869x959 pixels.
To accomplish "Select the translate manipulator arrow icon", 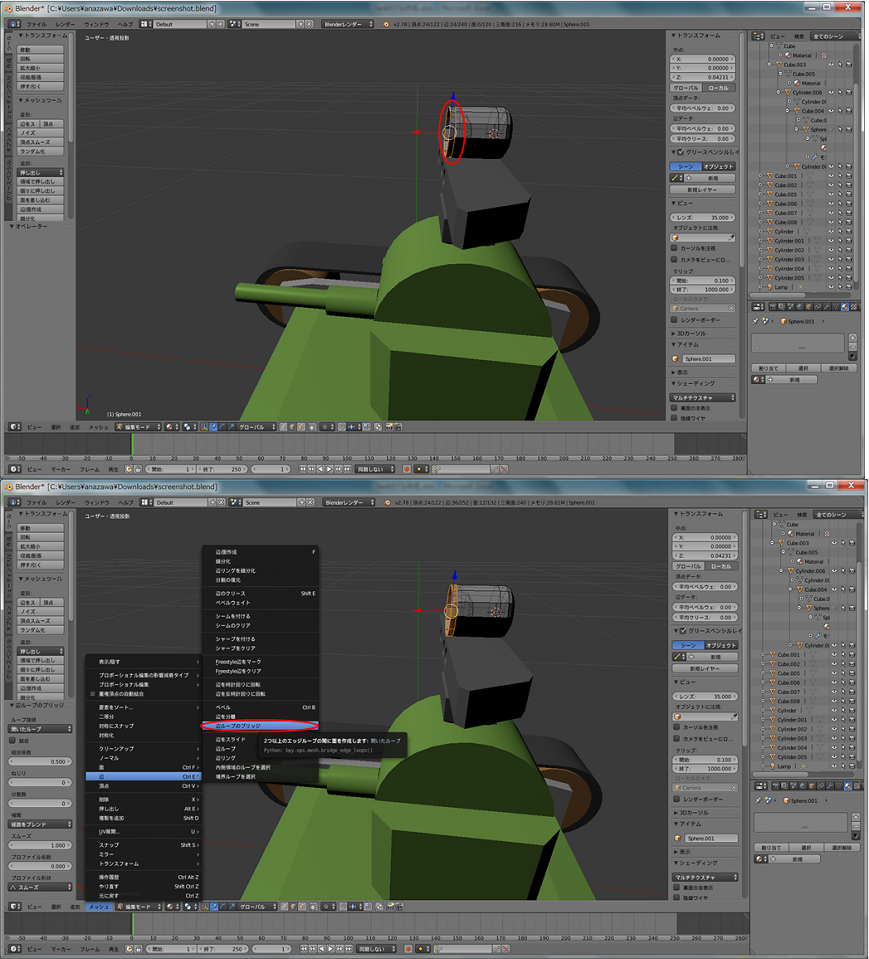I will (213, 425).
